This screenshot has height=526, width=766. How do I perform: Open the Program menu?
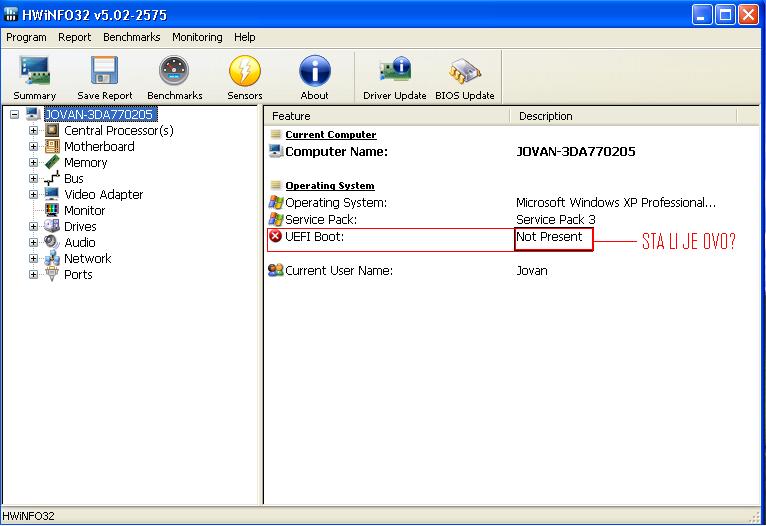point(26,37)
